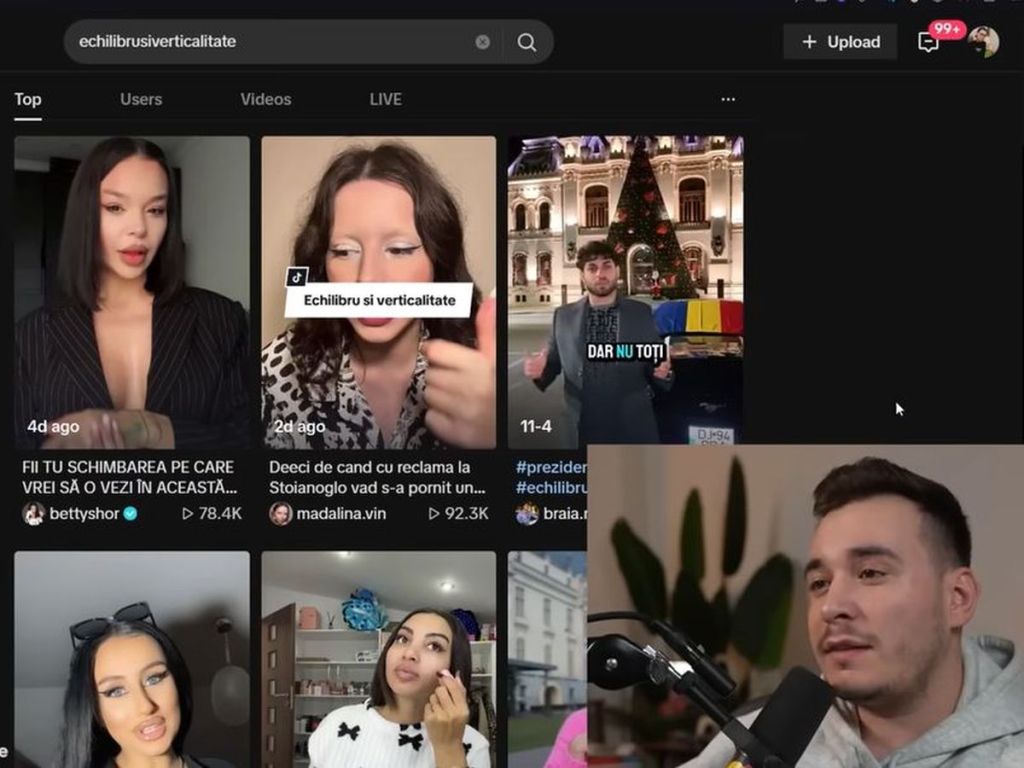Click madalina.vin's profile avatar
1024x768 pixels.
pyautogui.click(x=281, y=513)
